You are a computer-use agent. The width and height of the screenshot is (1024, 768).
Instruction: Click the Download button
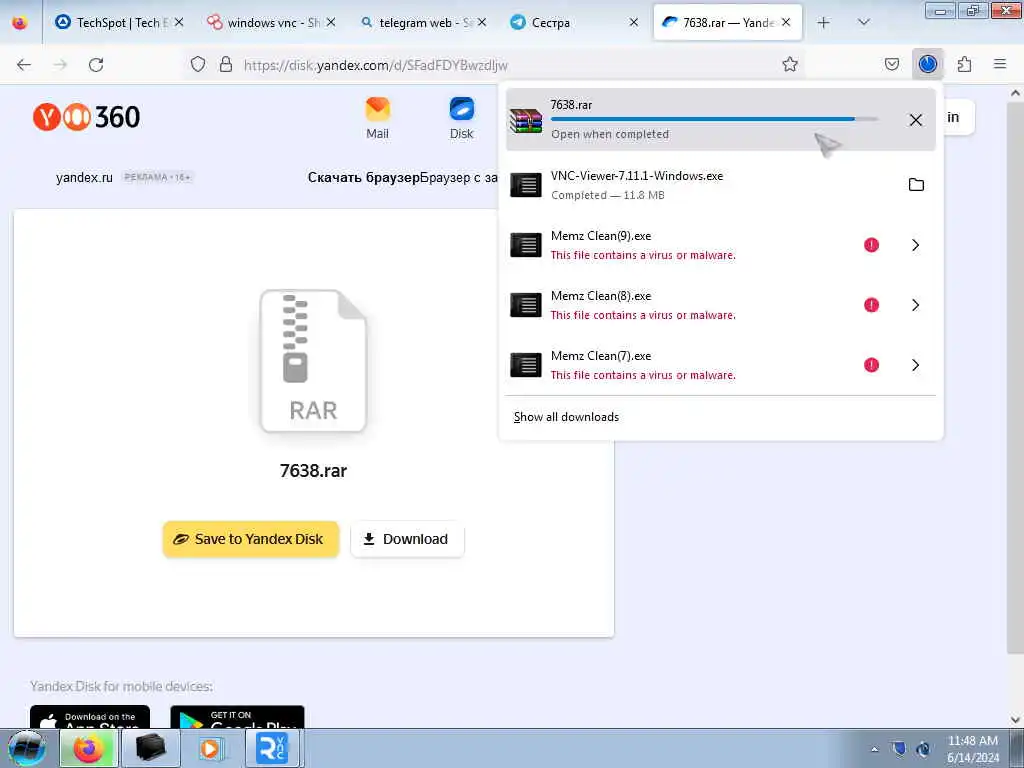[408, 539]
